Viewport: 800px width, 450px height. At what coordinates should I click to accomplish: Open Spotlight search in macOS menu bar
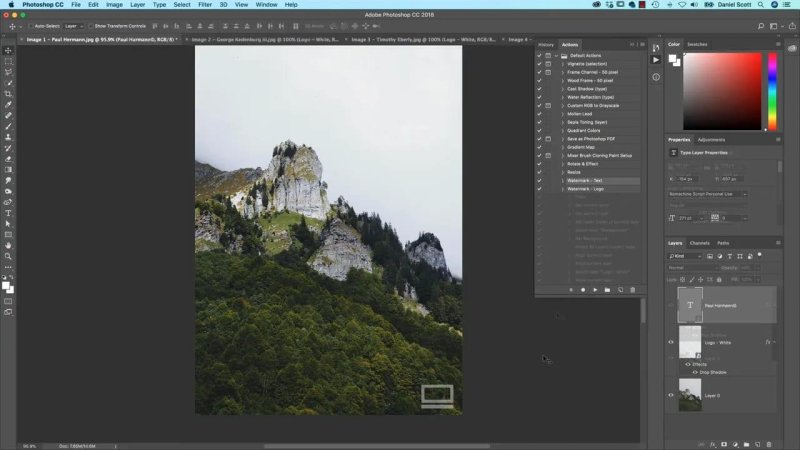[761, 5]
